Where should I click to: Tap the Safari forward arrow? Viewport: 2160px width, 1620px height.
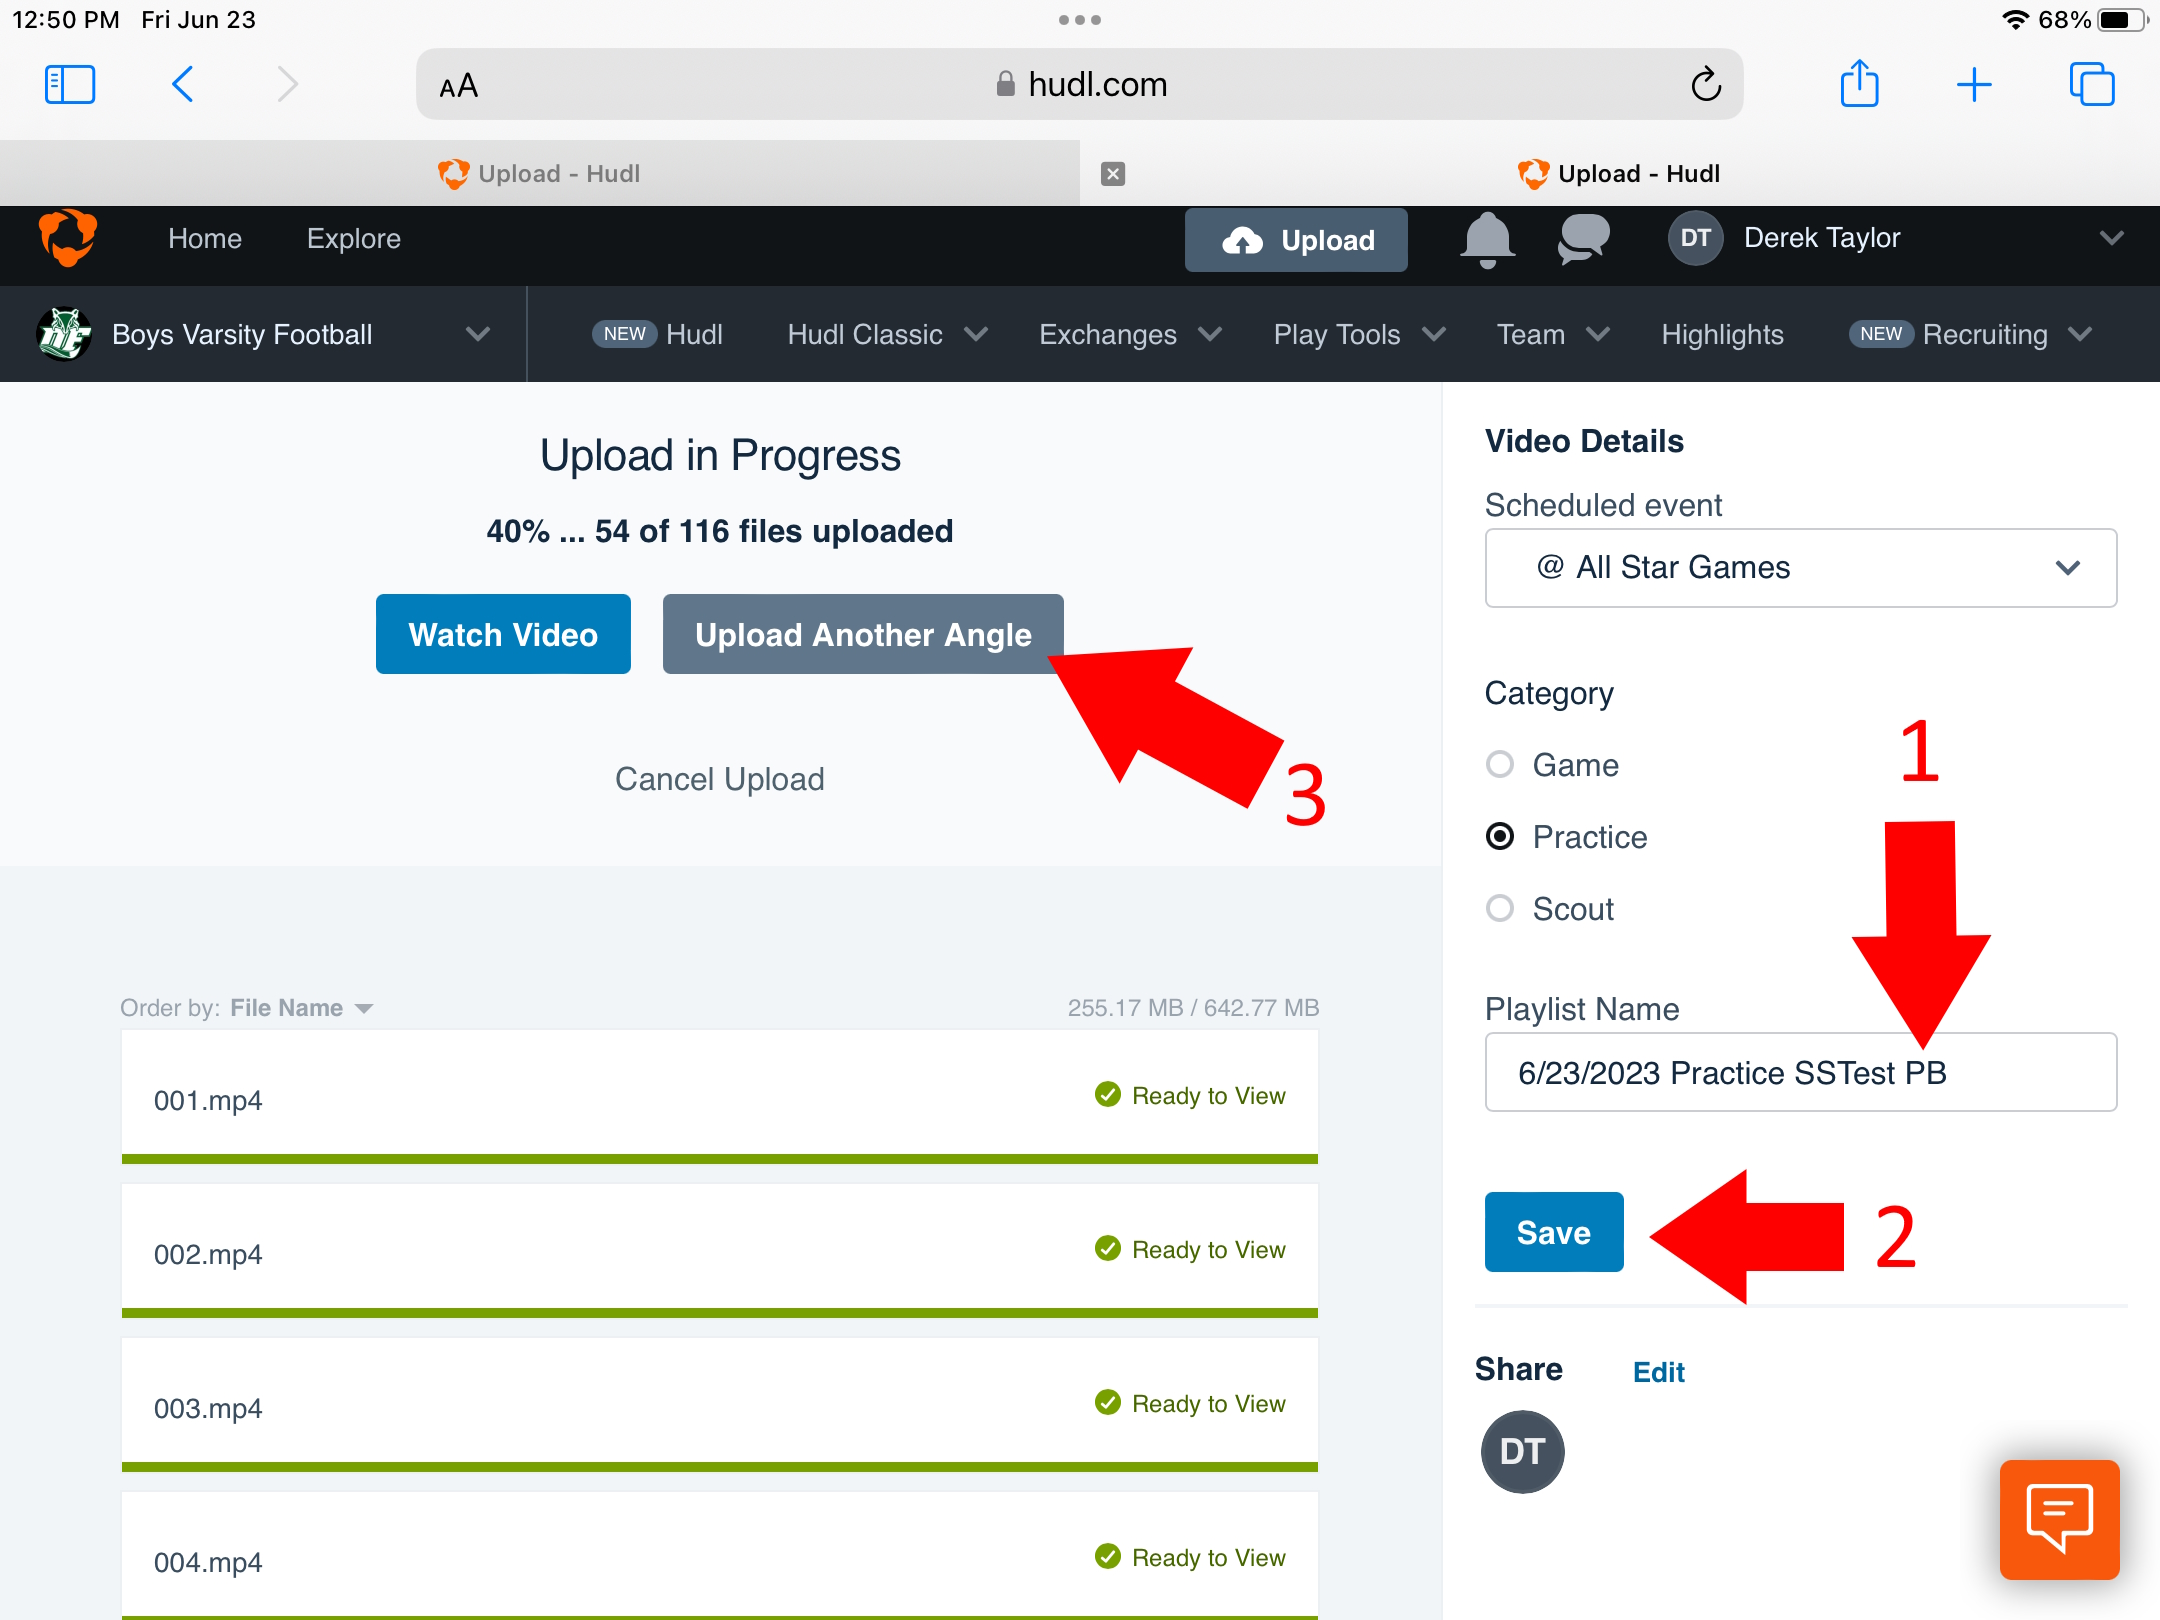(288, 85)
